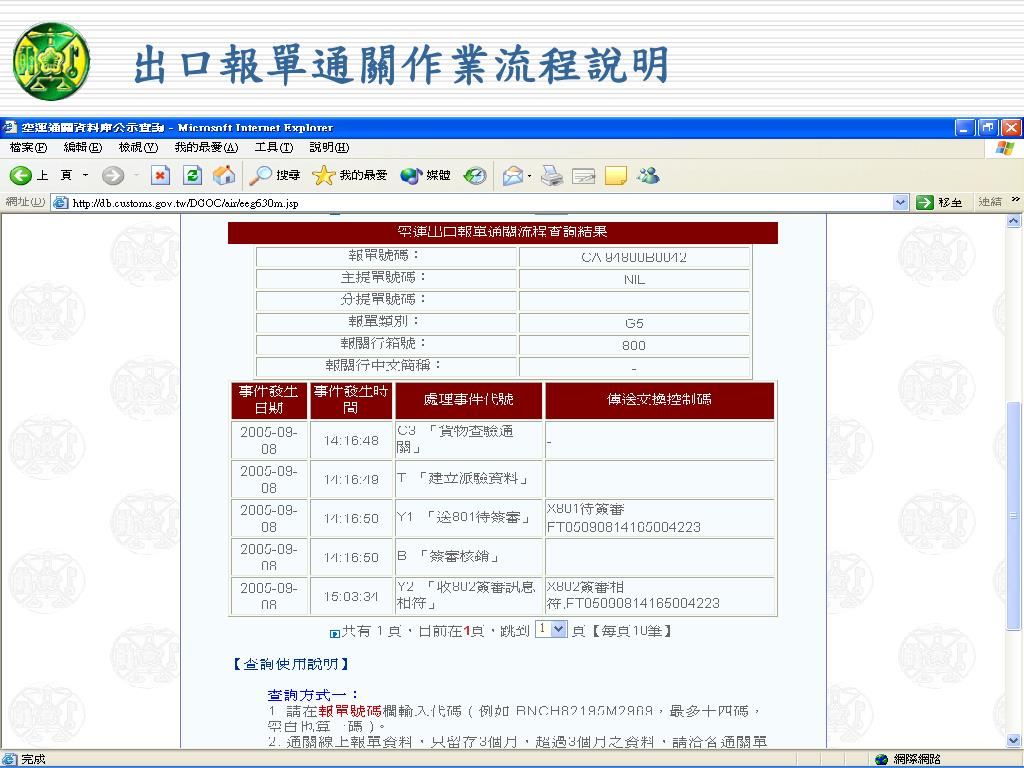Open the page number jump dropdown
Image resolution: width=1024 pixels, height=768 pixels.
pyautogui.click(x=559, y=630)
